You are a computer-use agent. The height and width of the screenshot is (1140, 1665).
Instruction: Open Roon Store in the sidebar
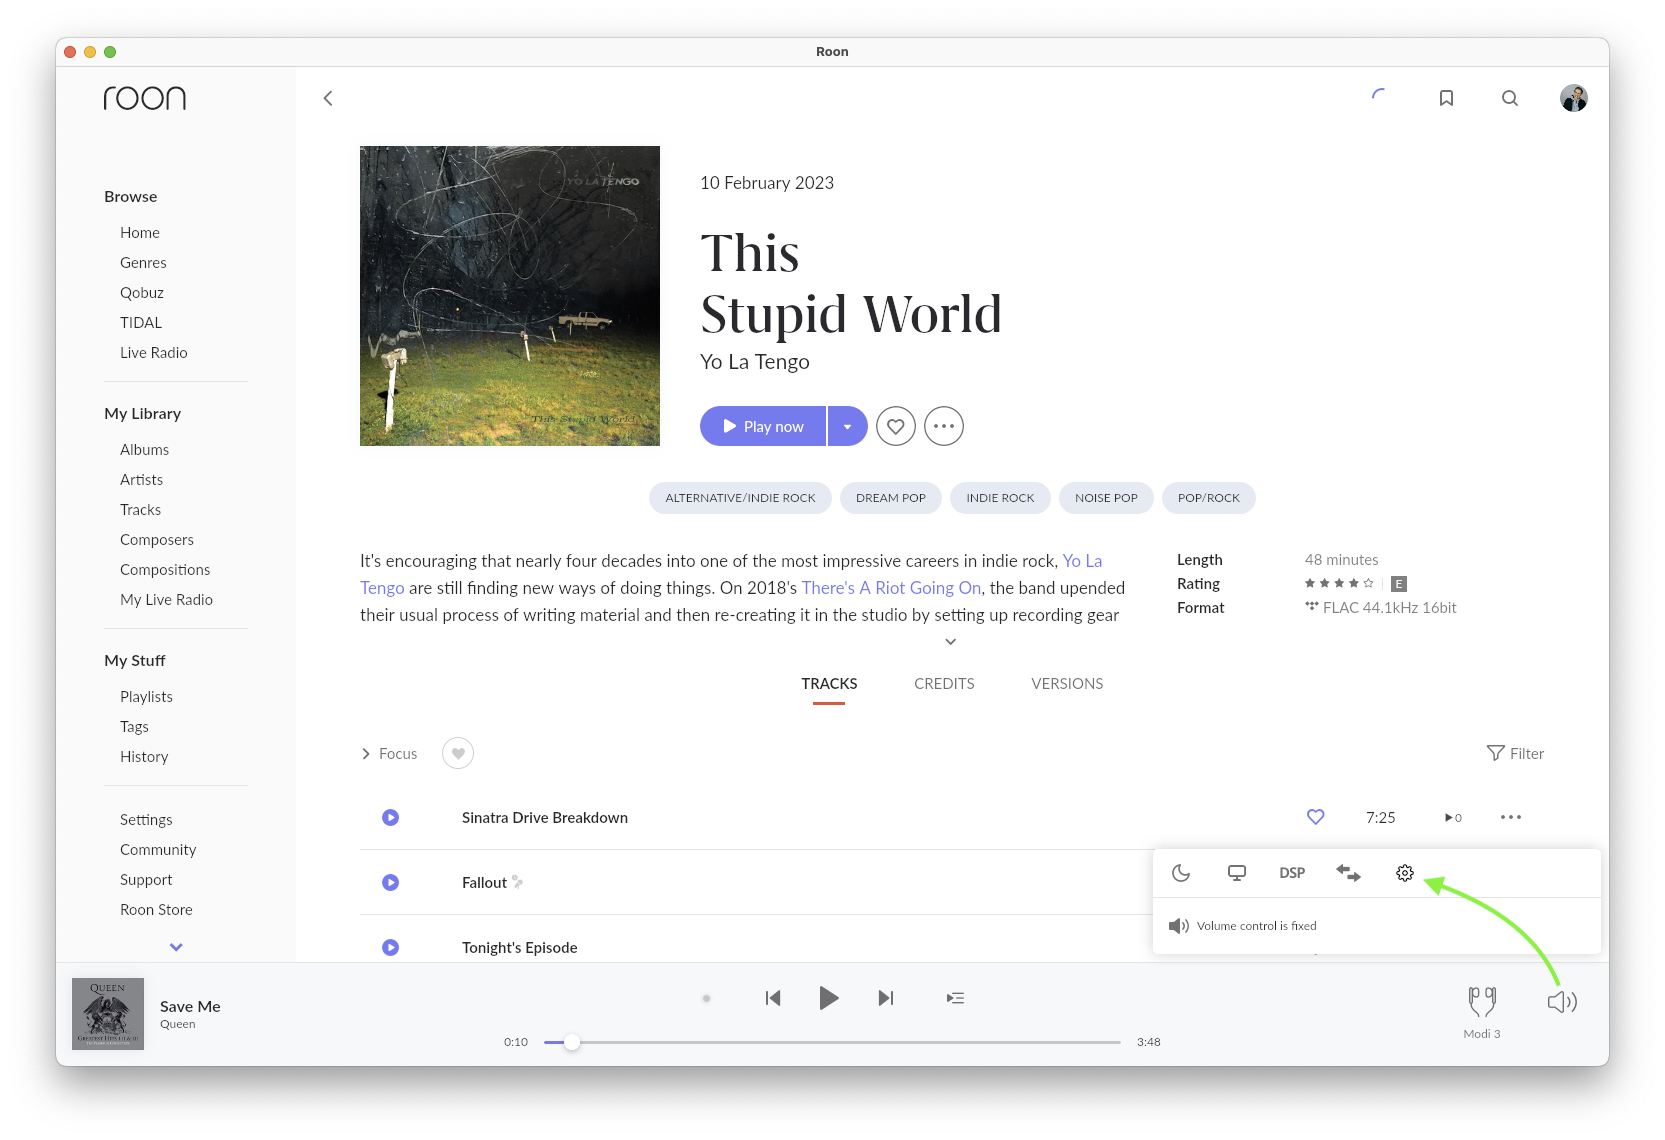(x=156, y=910)
